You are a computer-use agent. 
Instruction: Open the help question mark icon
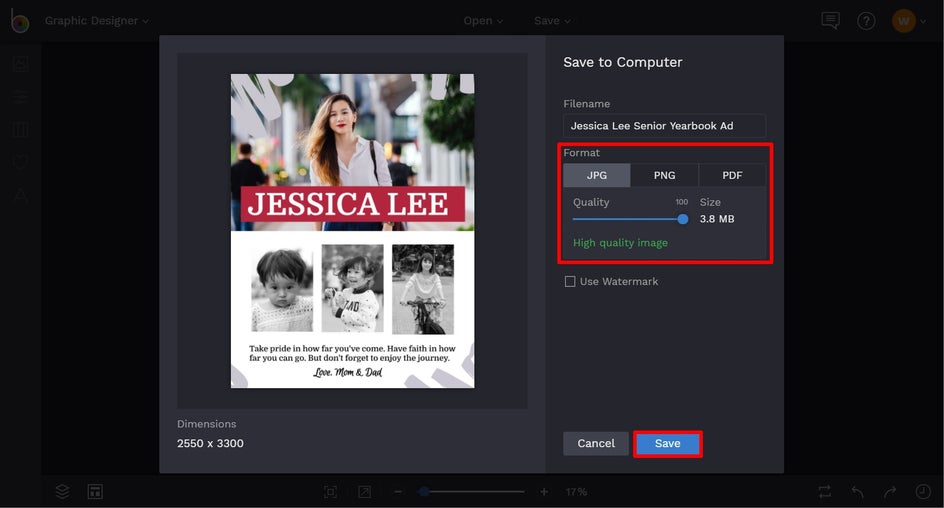point(866,21)
